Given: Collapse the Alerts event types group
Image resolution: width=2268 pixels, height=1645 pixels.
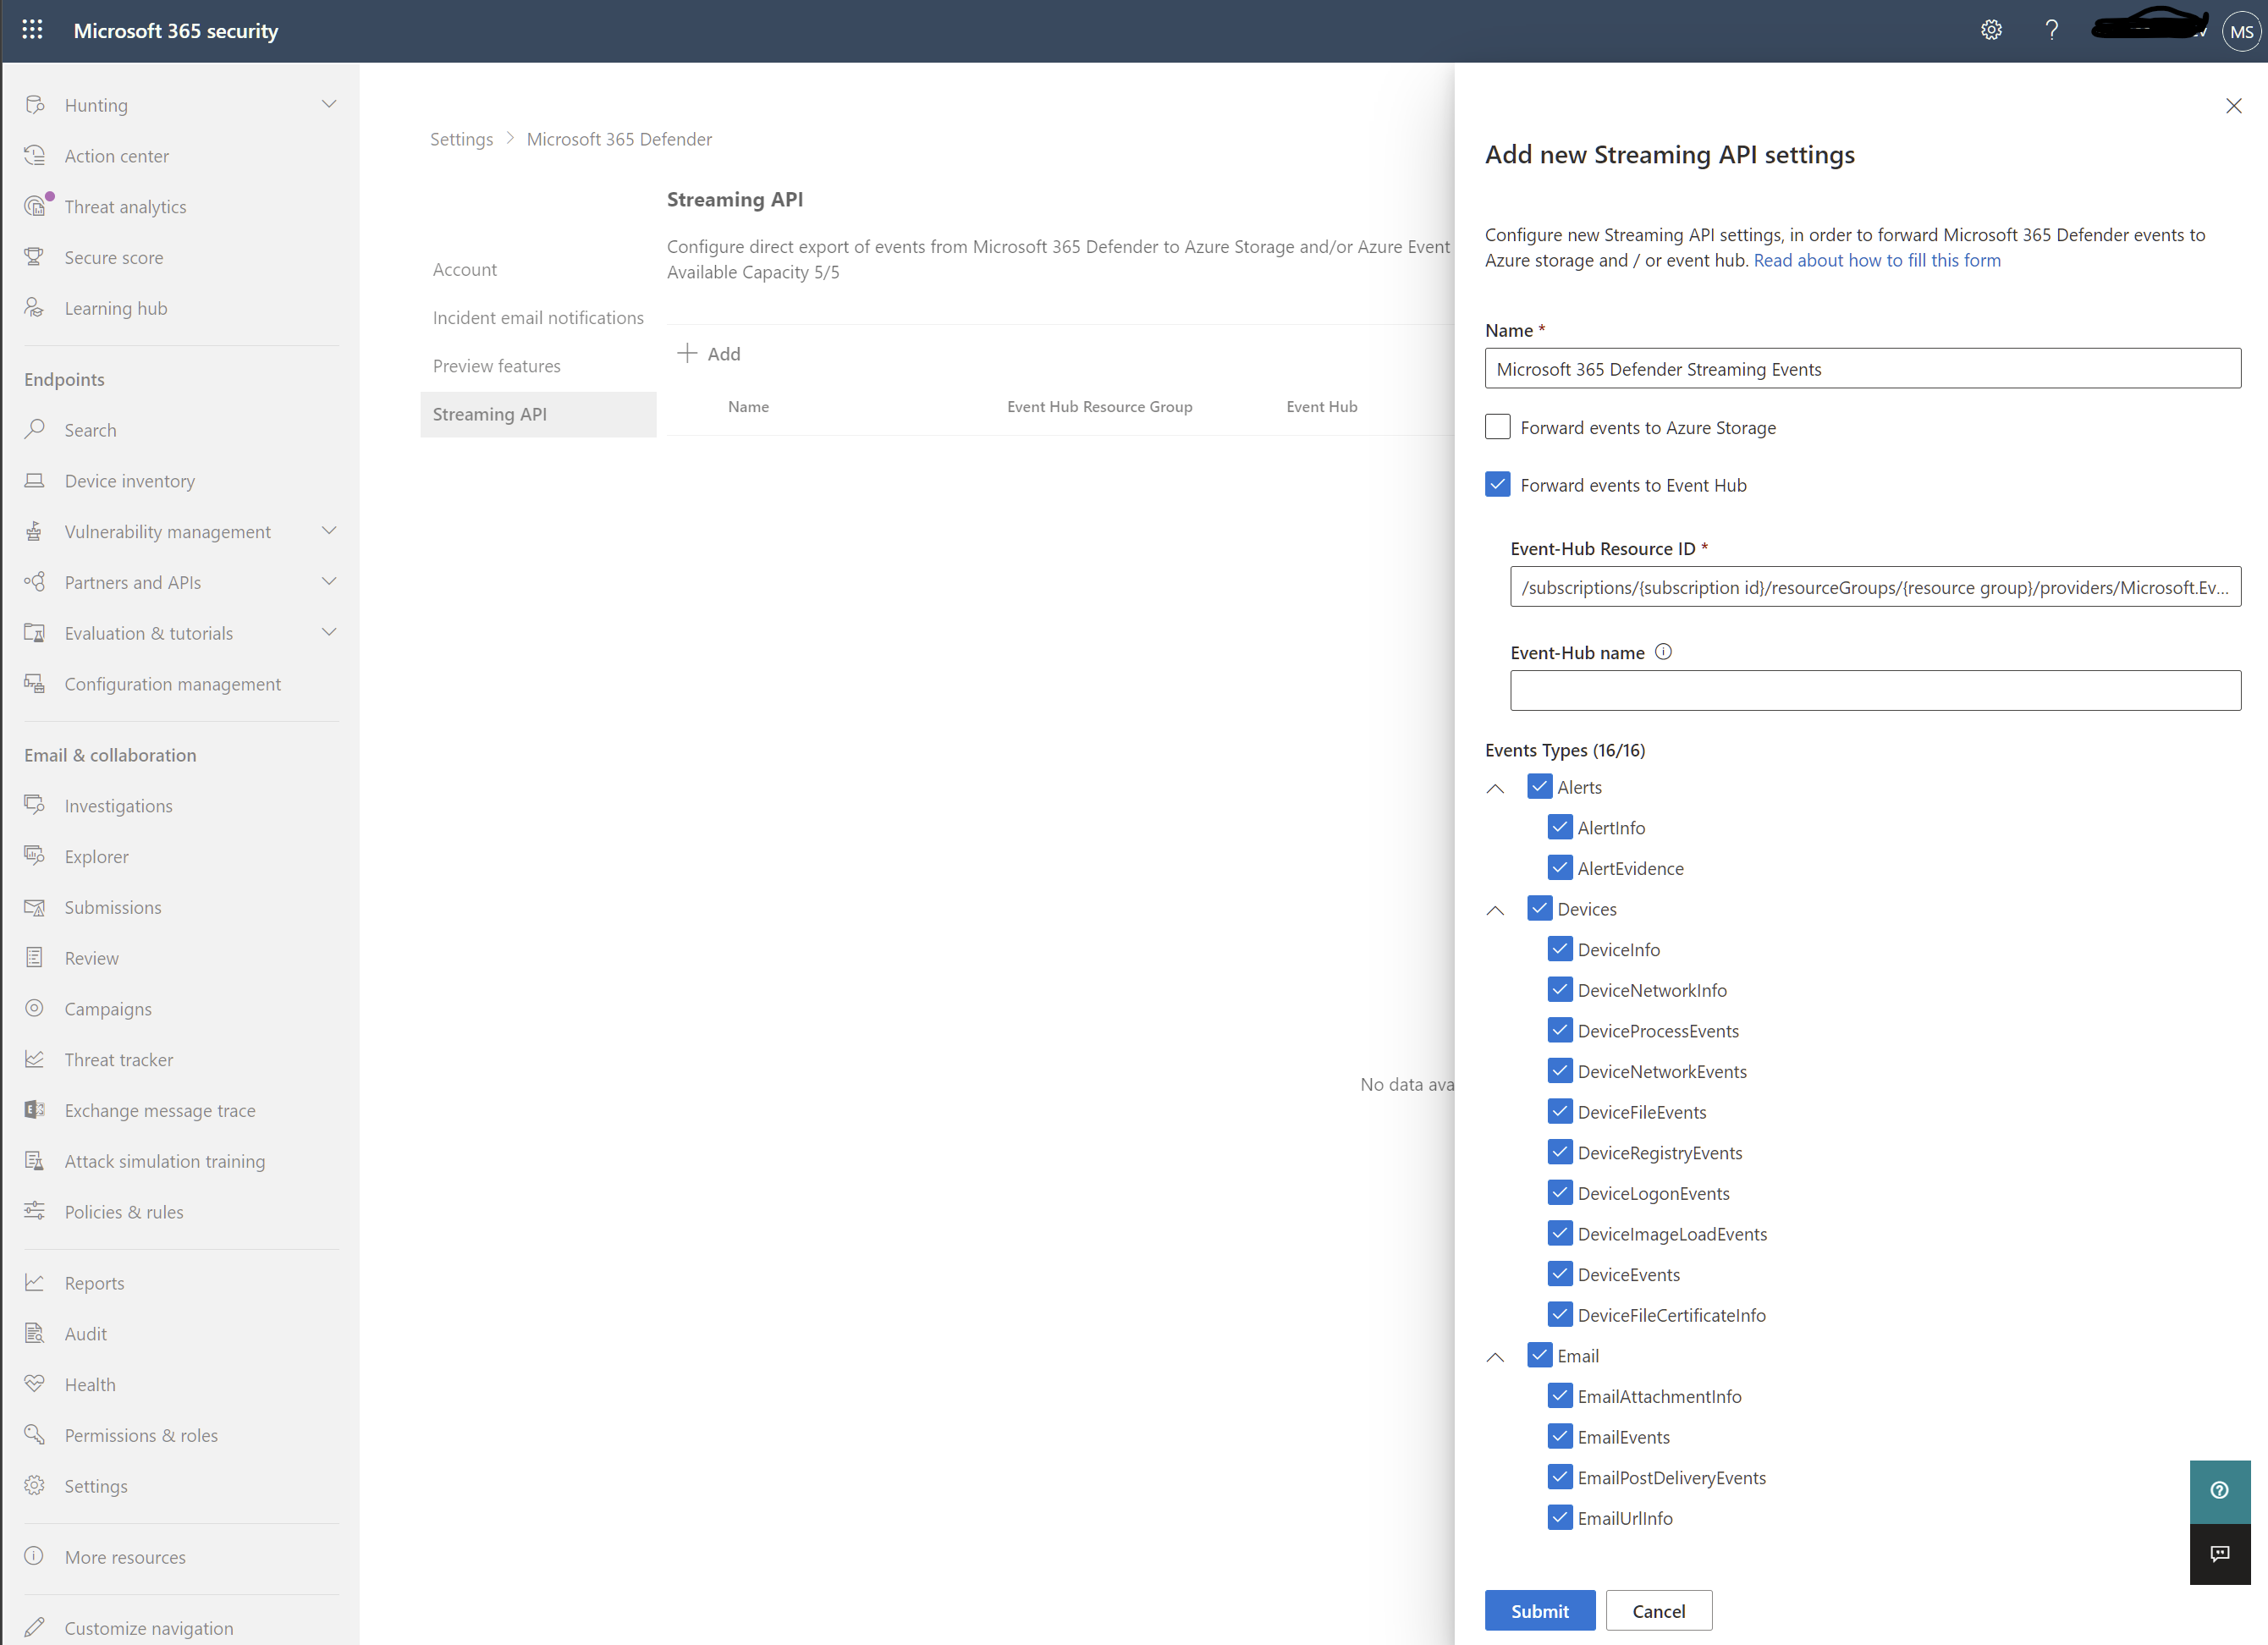Looking at the screenshot, I should coord(1495,788).
